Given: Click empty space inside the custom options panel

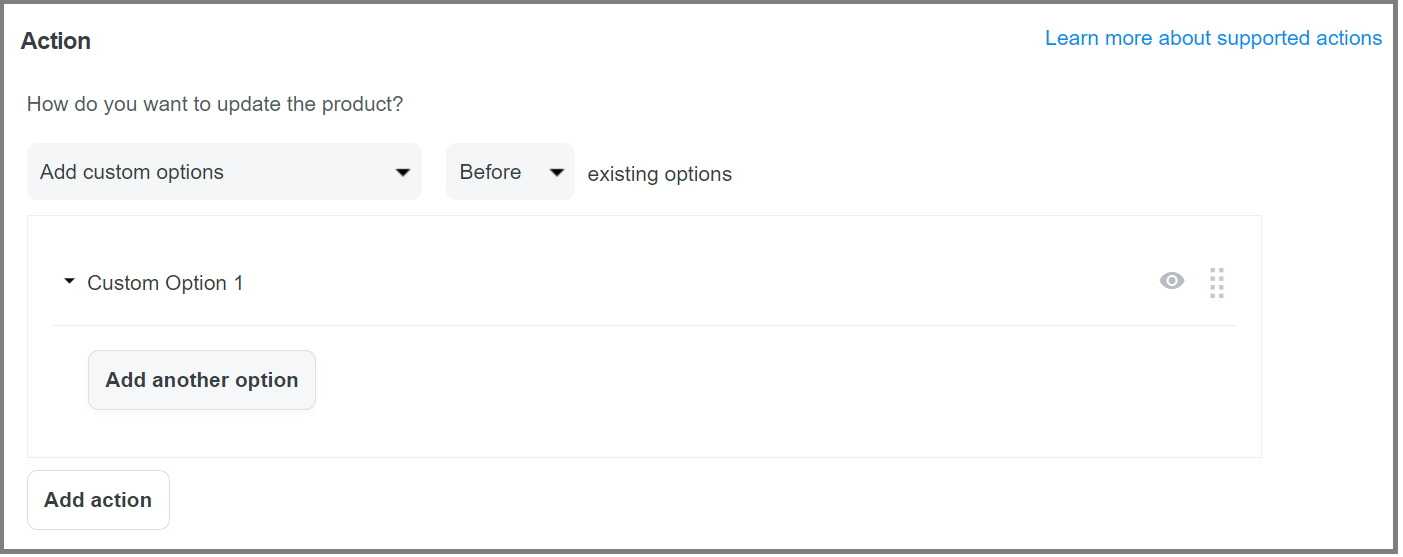Looking at the screenshot, I should coord(780,390).
